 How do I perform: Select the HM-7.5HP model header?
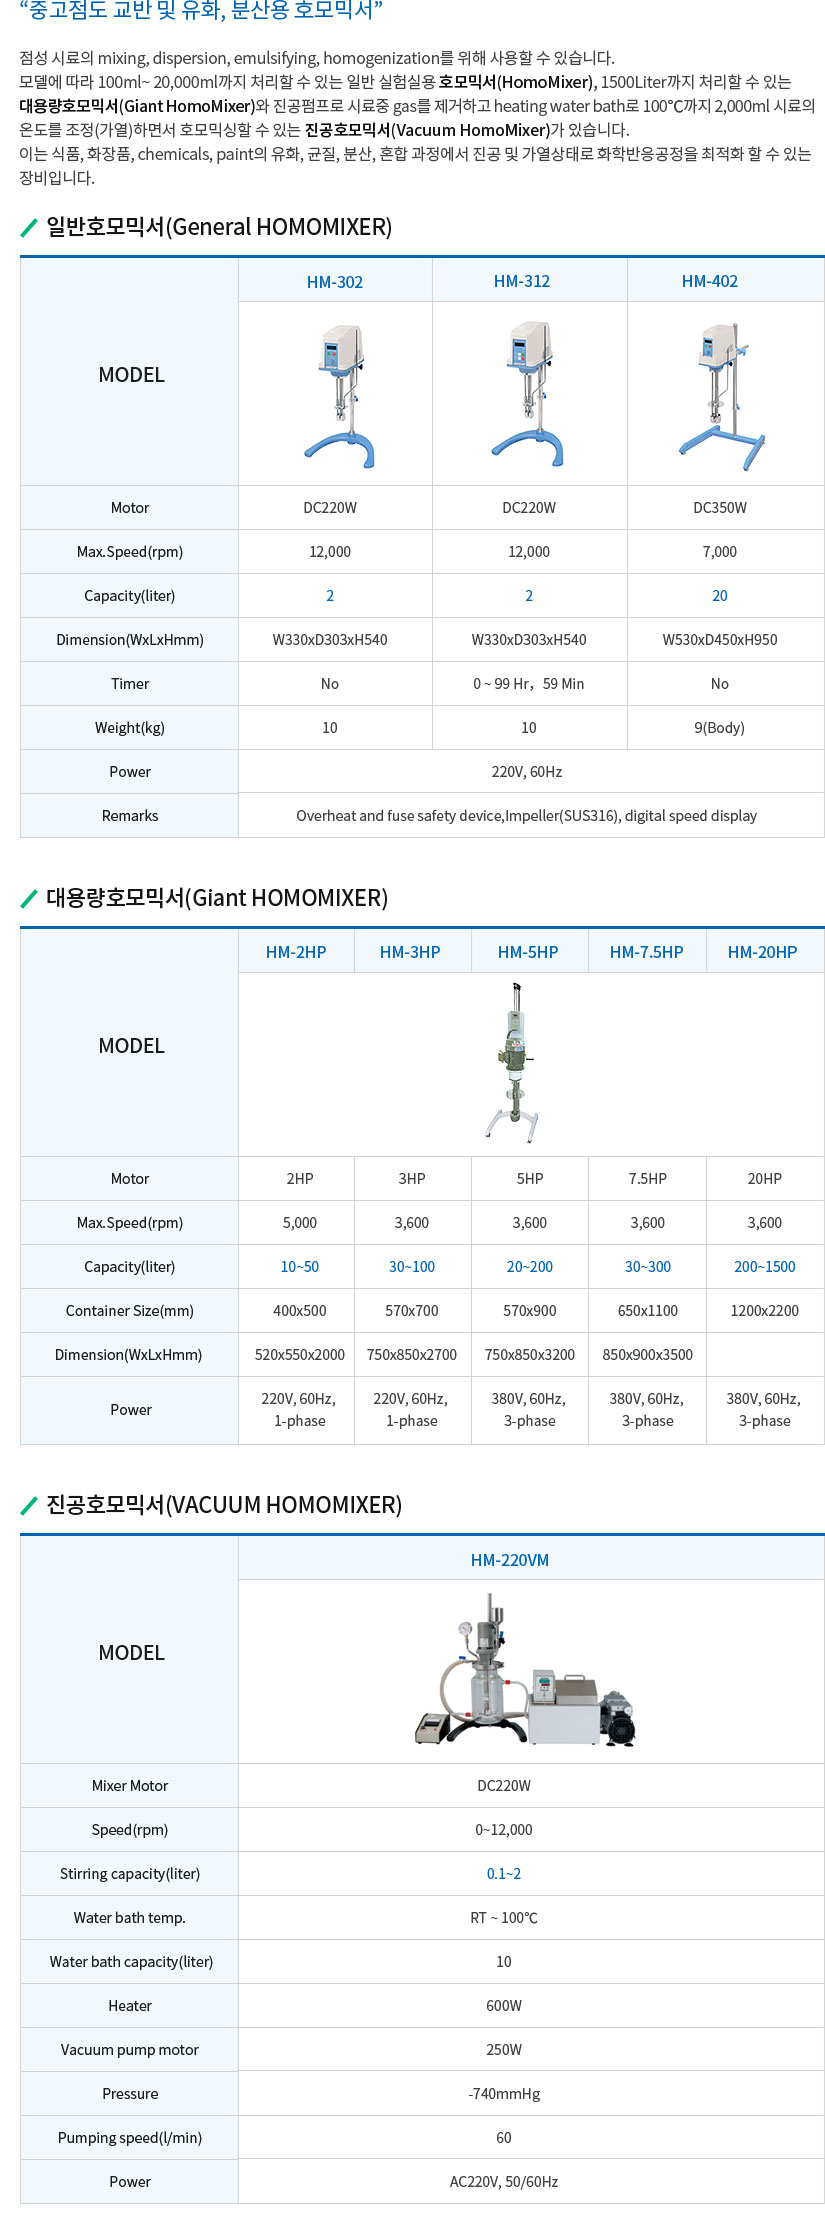[x=647, y=952]
